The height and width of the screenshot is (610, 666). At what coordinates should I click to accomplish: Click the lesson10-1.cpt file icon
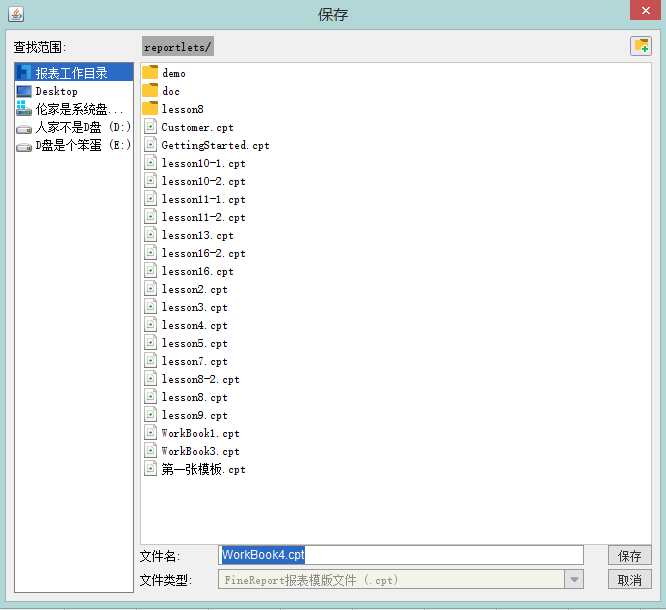coord(150,163)
